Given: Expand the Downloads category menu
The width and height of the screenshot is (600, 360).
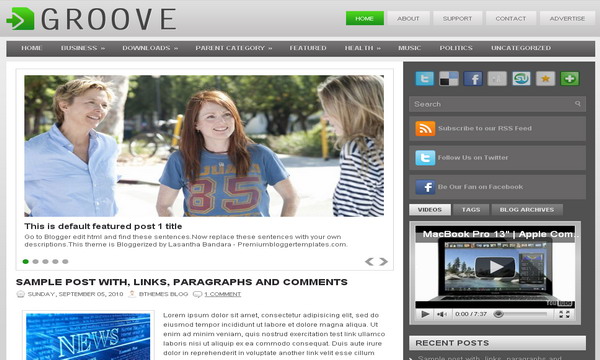Looking at the screenshot, I should [150, 48].
